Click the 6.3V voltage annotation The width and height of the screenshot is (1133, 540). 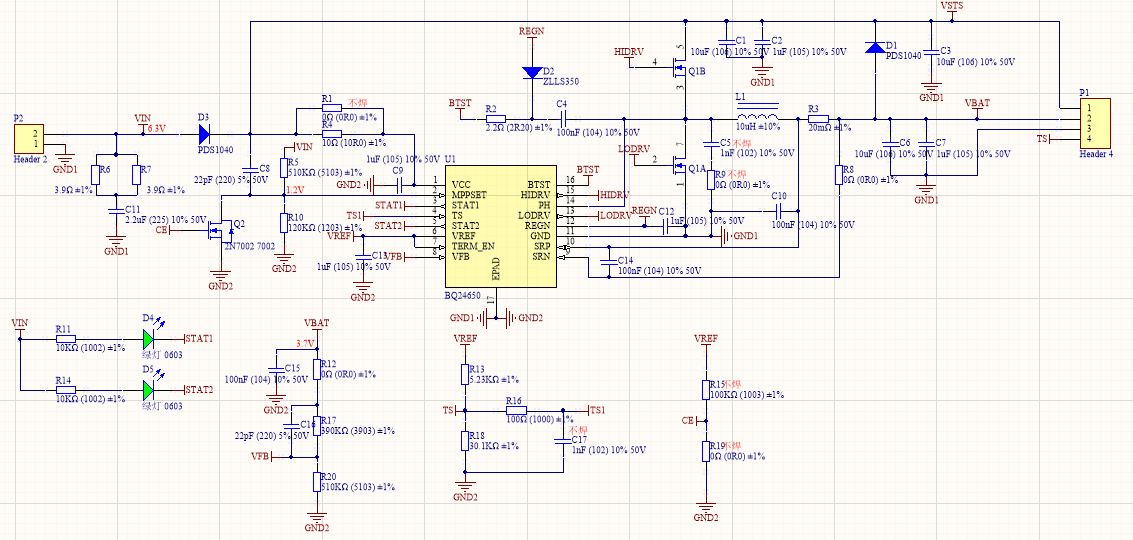pos(156,128)
